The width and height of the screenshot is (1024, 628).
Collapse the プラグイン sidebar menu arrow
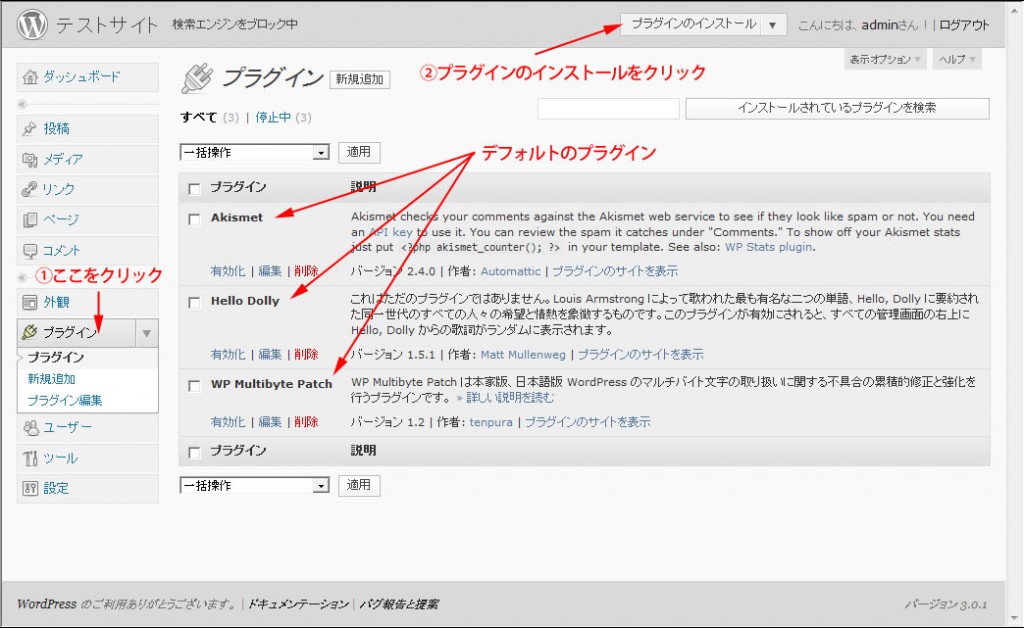tap(147, 333)
